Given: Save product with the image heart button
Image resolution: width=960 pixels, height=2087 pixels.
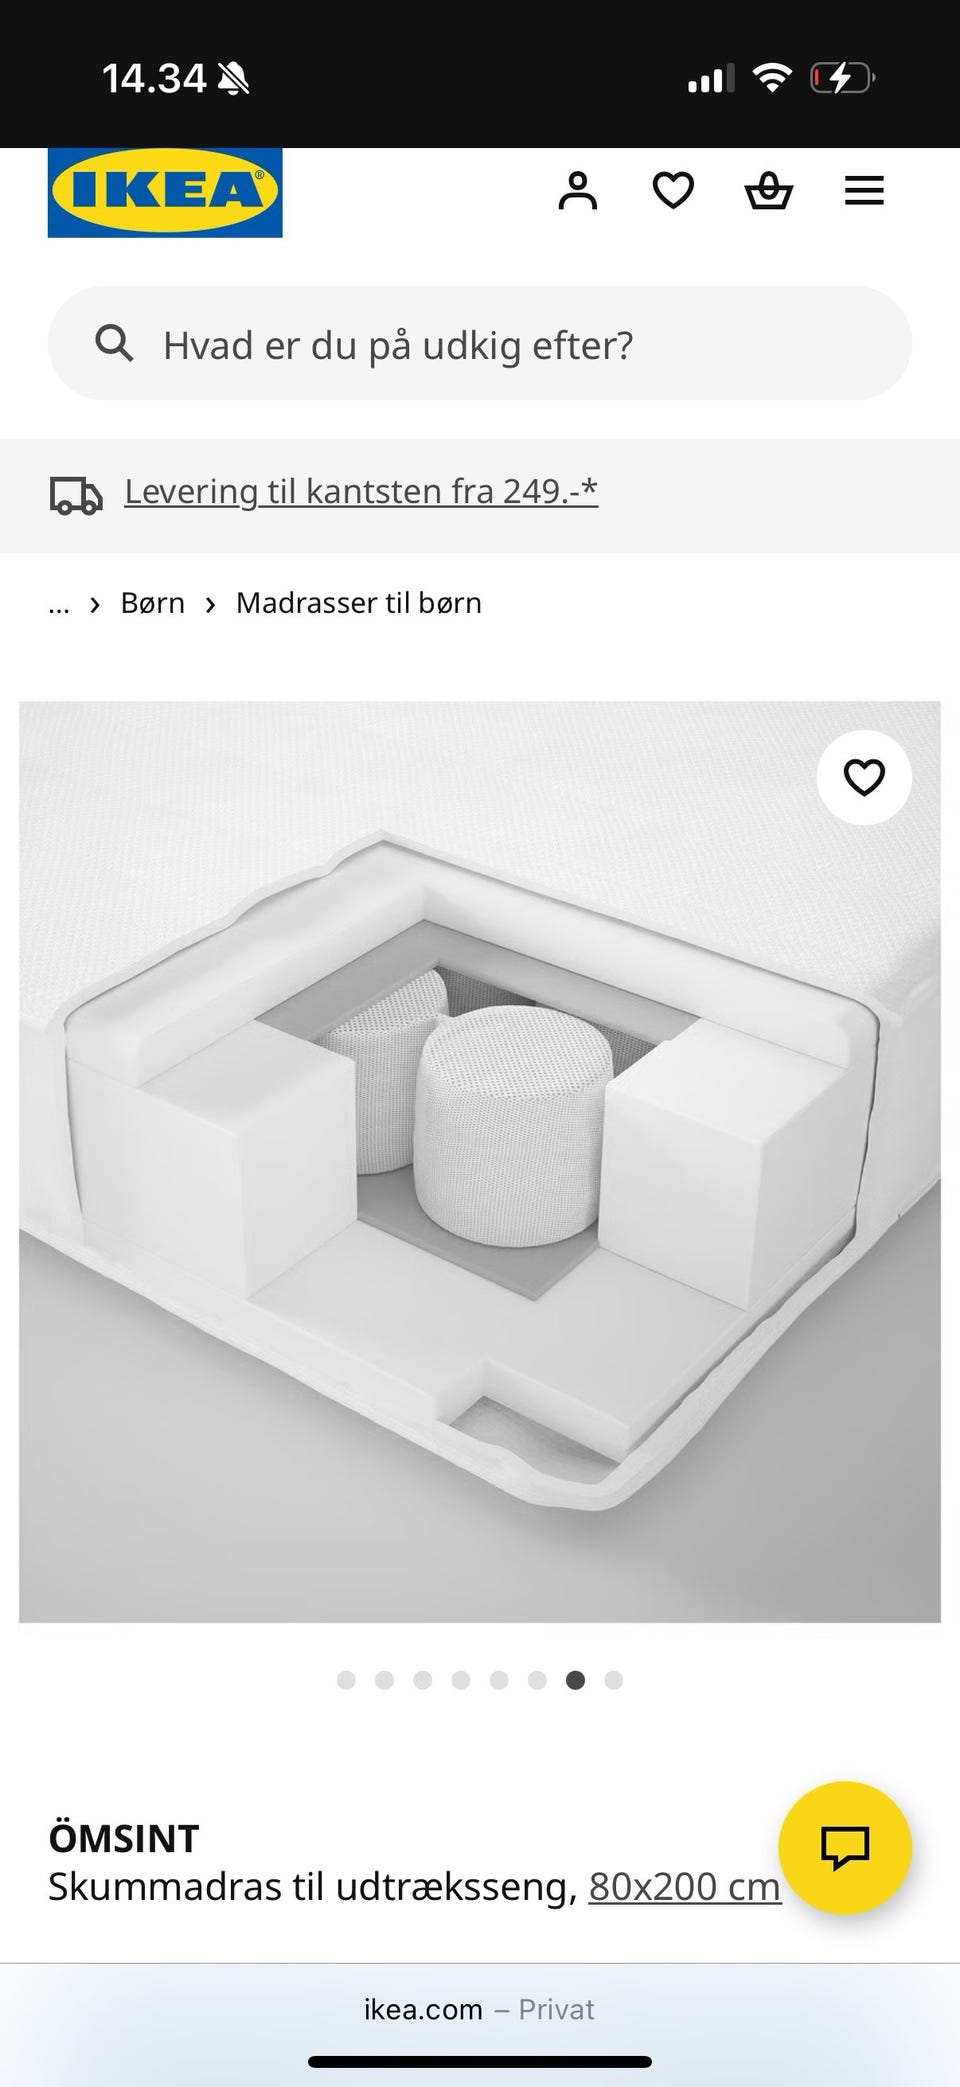Looking at the screenshot, I should coord(864,777).
